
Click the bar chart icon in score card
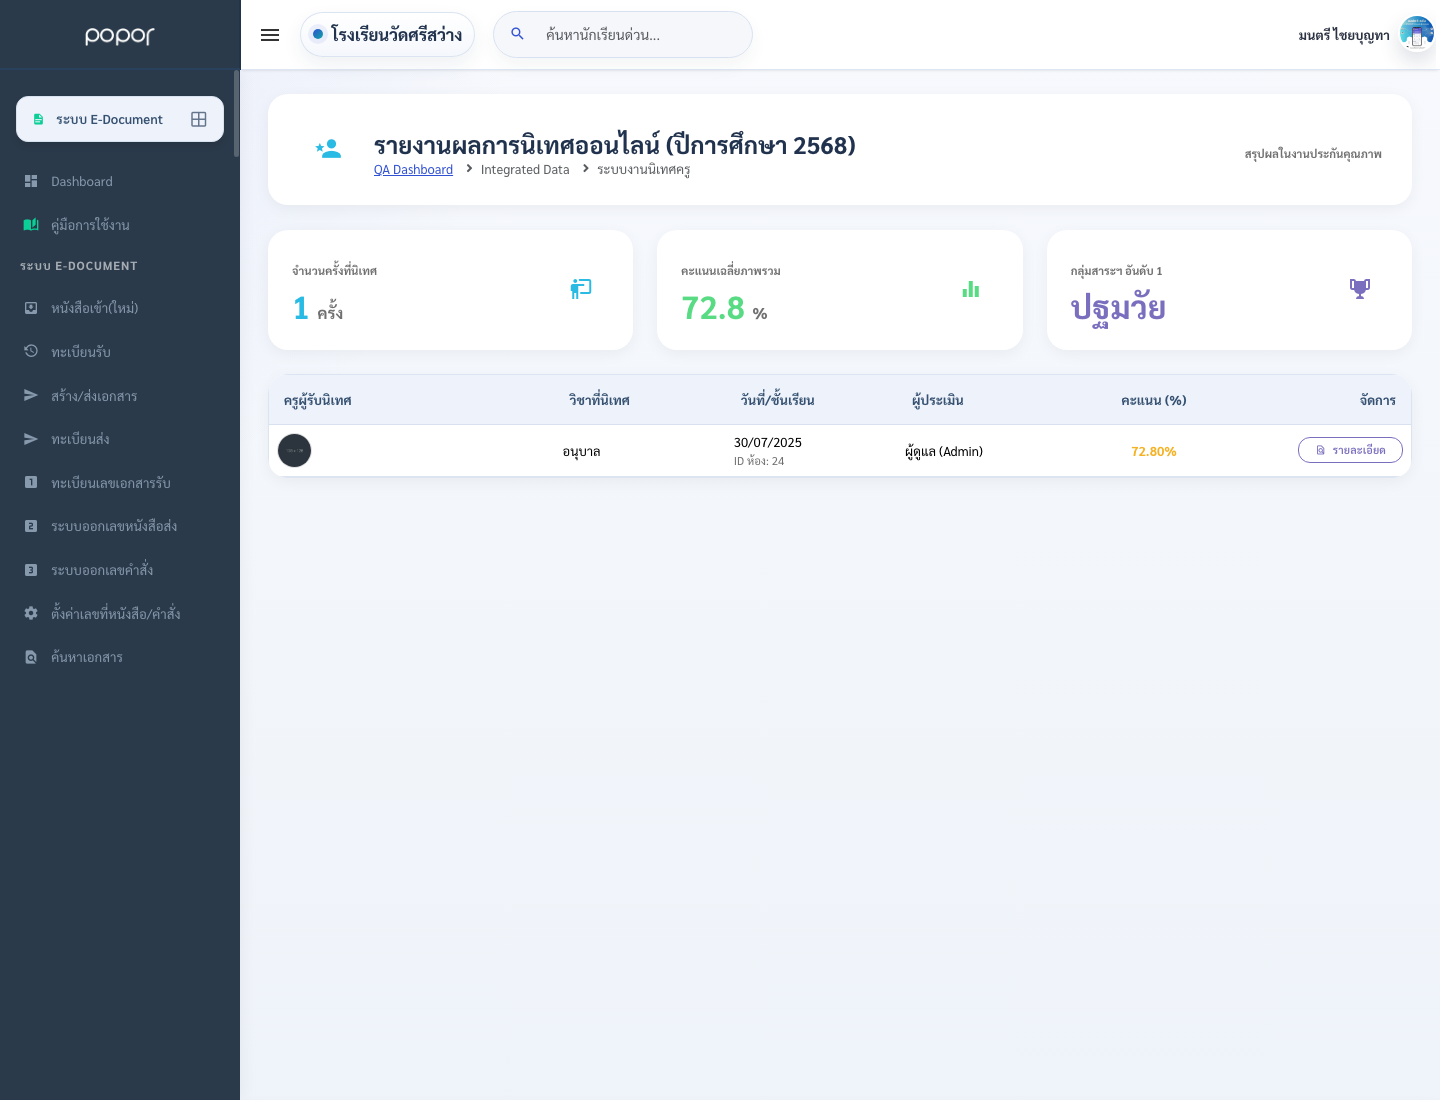pos(971,289)
